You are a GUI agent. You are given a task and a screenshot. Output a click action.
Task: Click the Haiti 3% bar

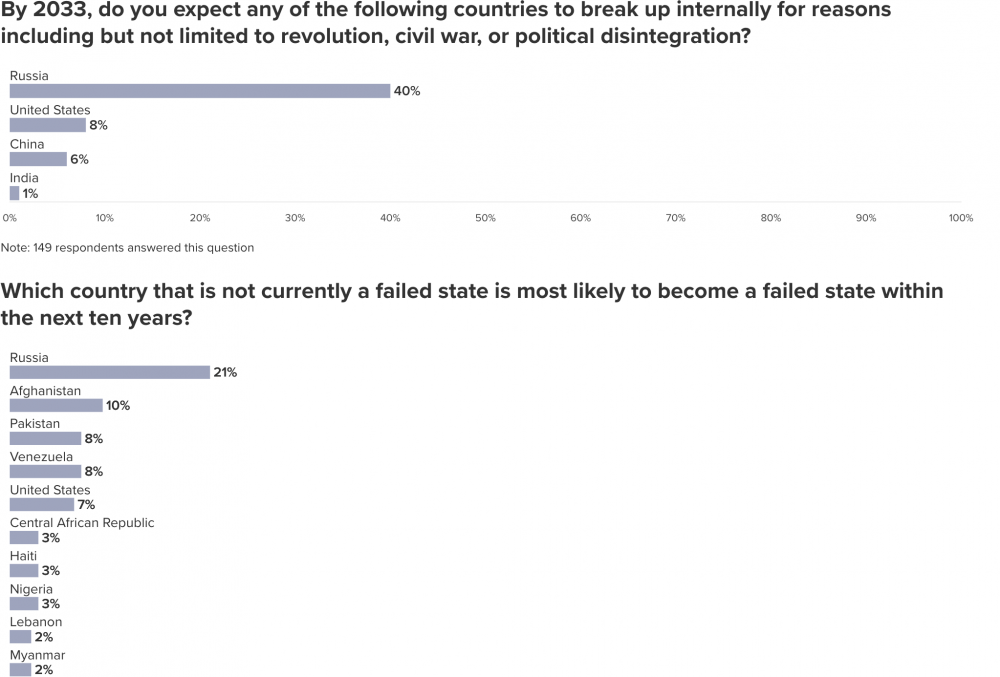pos(24,570)
